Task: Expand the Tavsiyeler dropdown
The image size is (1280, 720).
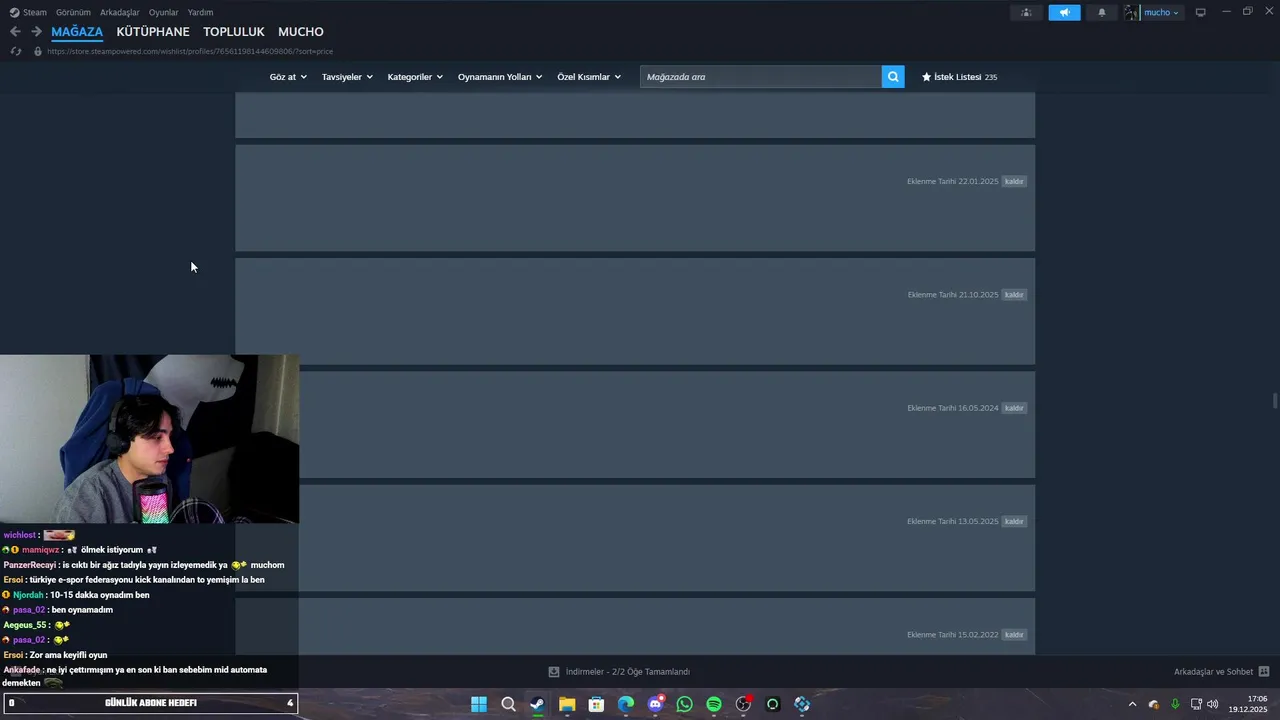Action: 347,77
